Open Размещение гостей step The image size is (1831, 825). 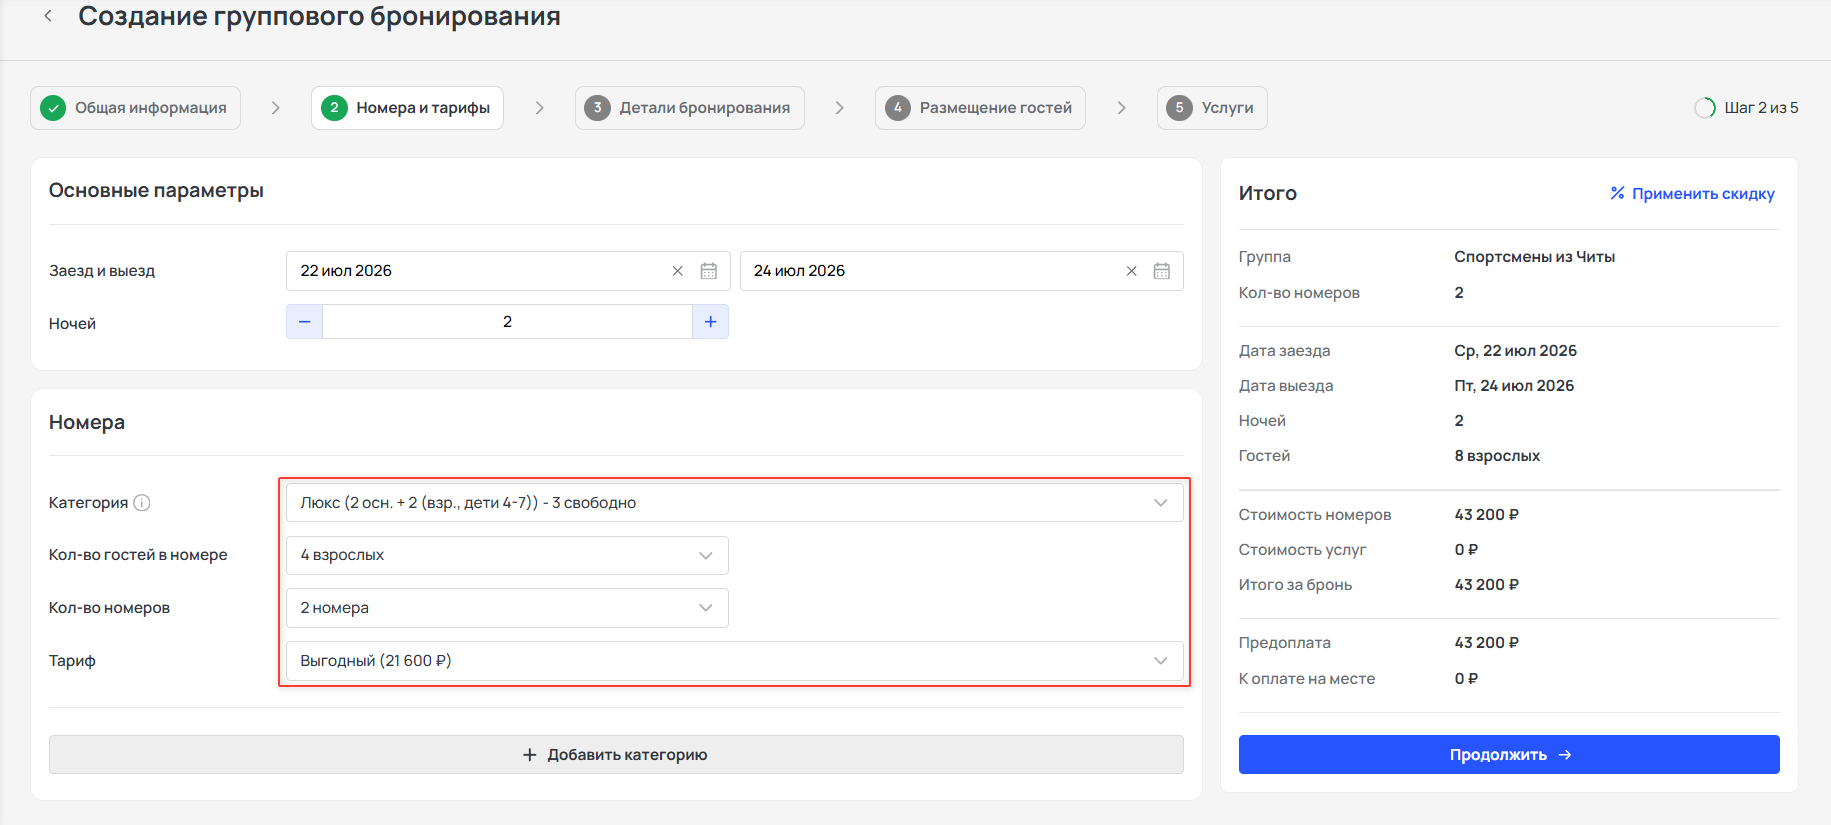(980, 108)
